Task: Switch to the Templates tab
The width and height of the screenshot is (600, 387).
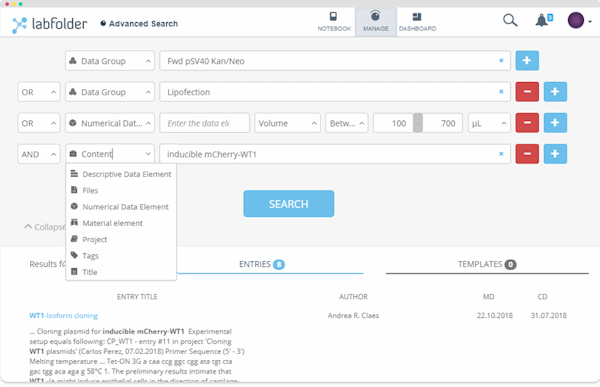Action: point(487,264)
